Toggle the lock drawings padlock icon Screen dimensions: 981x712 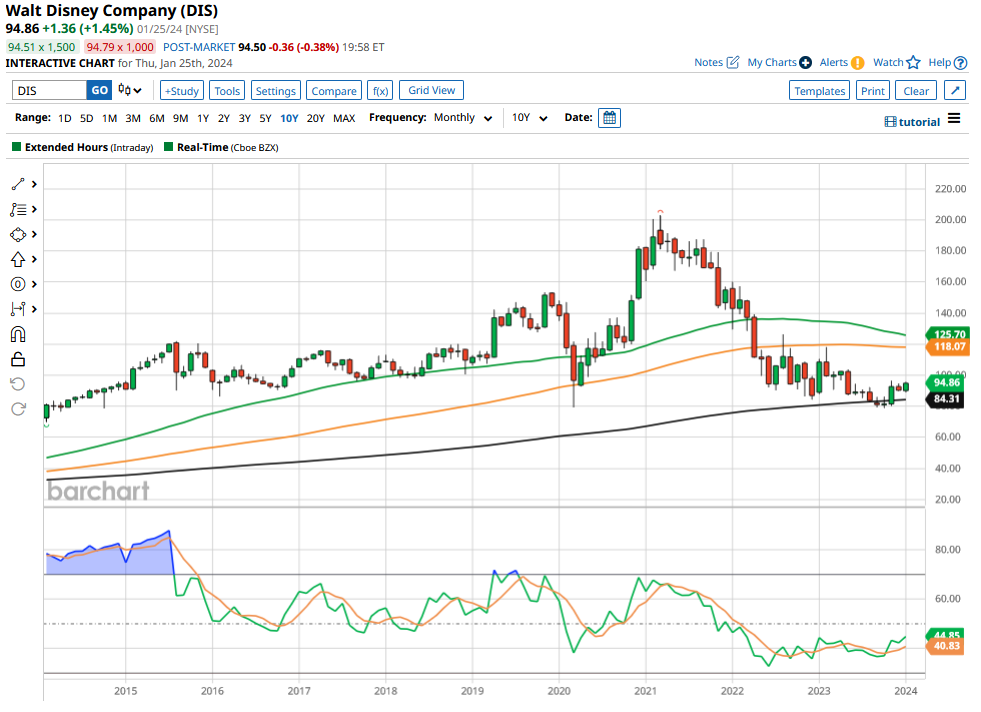18,359
